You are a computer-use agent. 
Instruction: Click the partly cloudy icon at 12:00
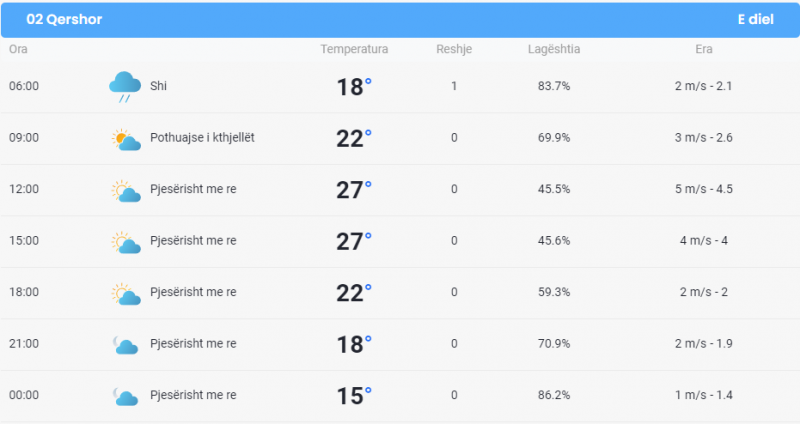126,191
